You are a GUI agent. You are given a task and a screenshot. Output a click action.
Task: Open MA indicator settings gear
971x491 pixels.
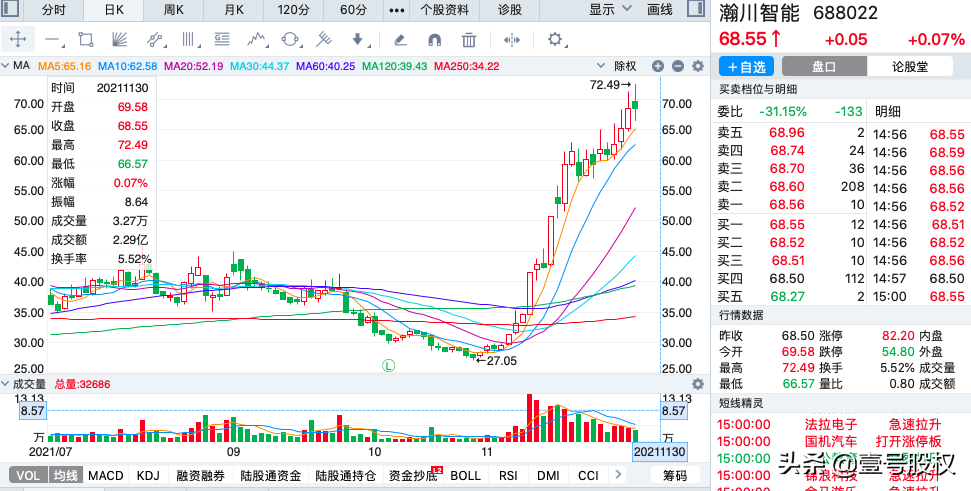[698, 66]
